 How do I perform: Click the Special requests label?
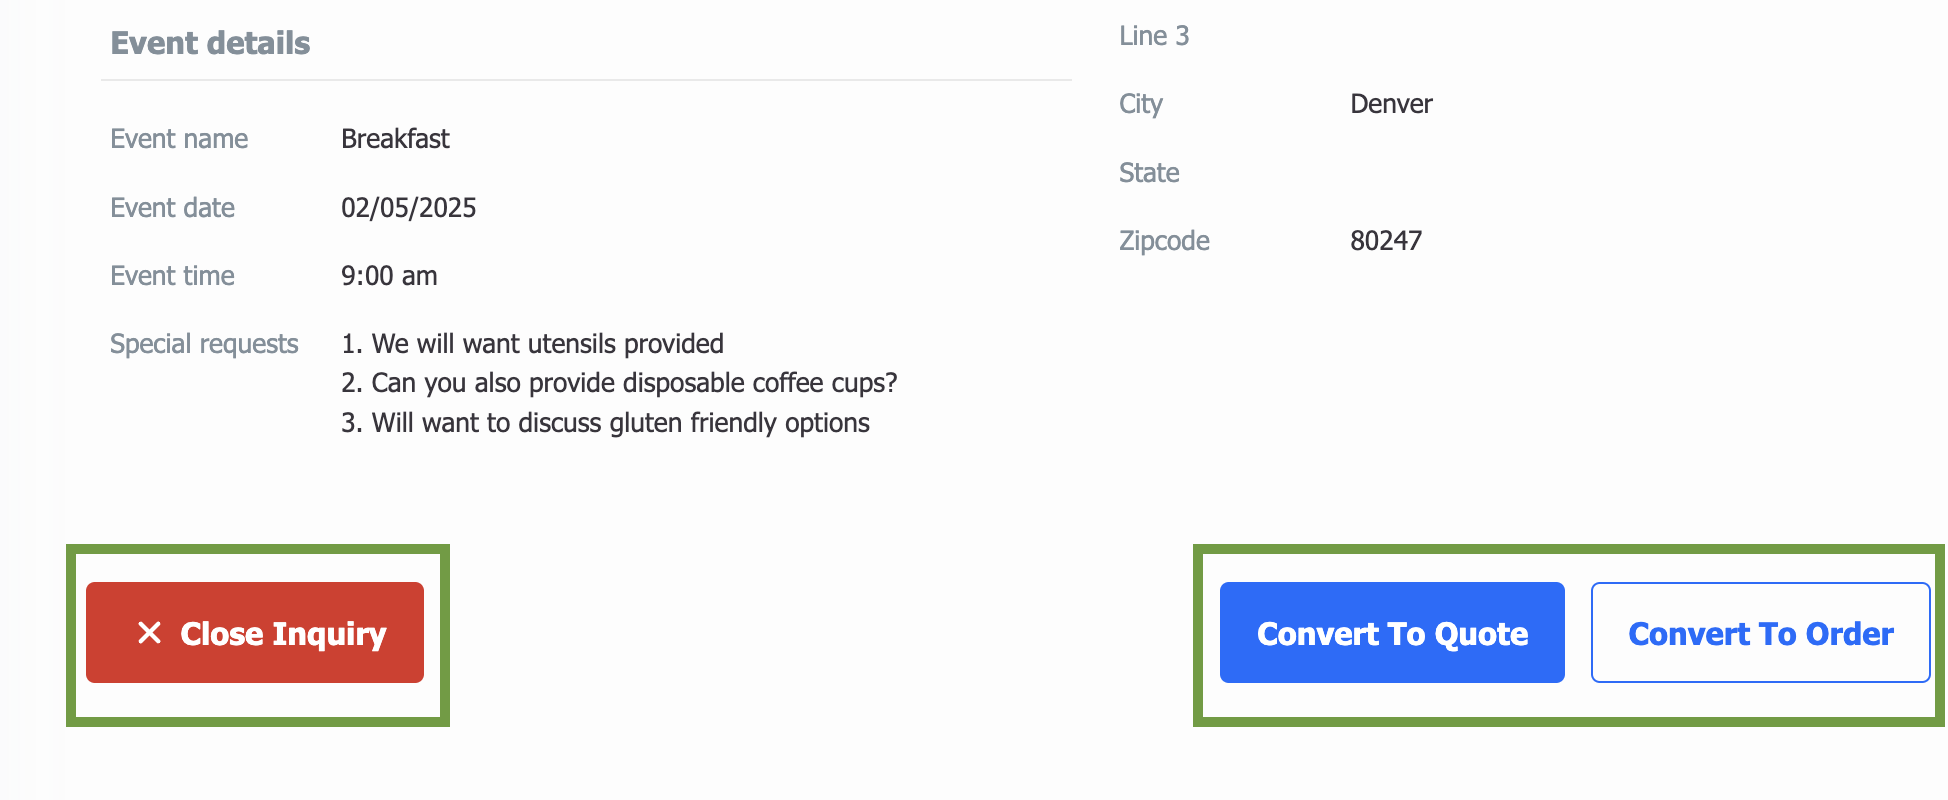point(204,344)
